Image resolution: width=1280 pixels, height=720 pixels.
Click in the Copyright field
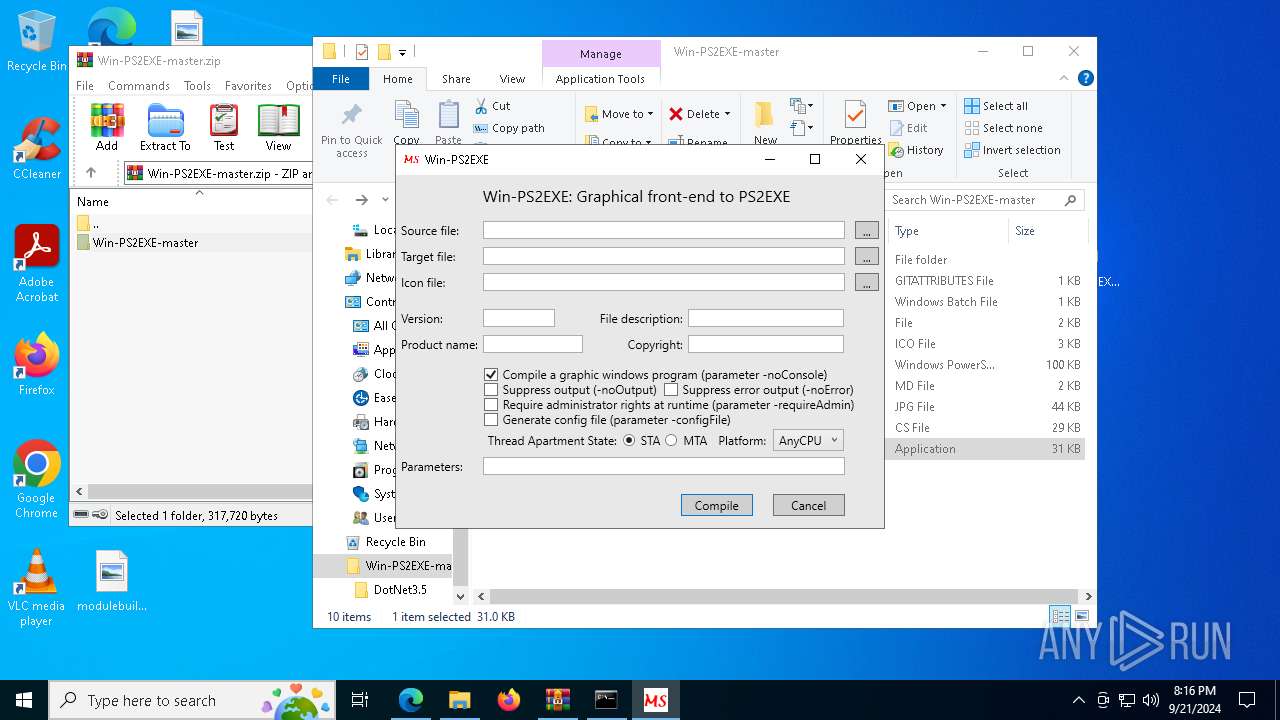coord(766,344)
